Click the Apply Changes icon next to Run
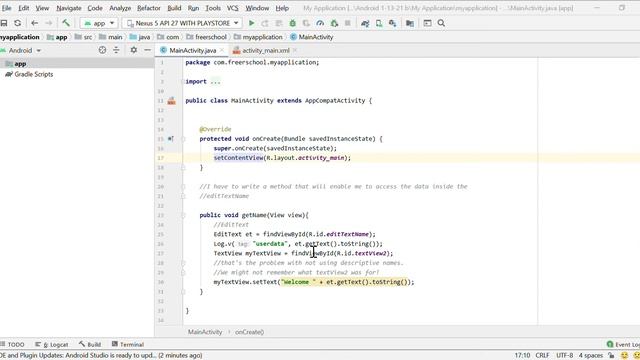The image size is (640, 360). tap(265, 23)
